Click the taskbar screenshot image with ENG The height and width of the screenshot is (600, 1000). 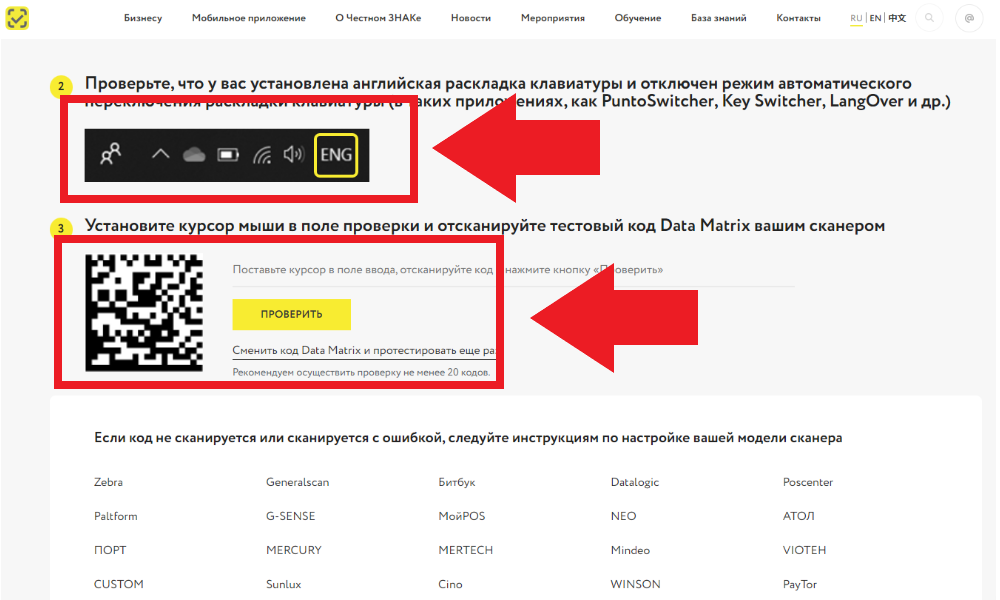point(226,155)
